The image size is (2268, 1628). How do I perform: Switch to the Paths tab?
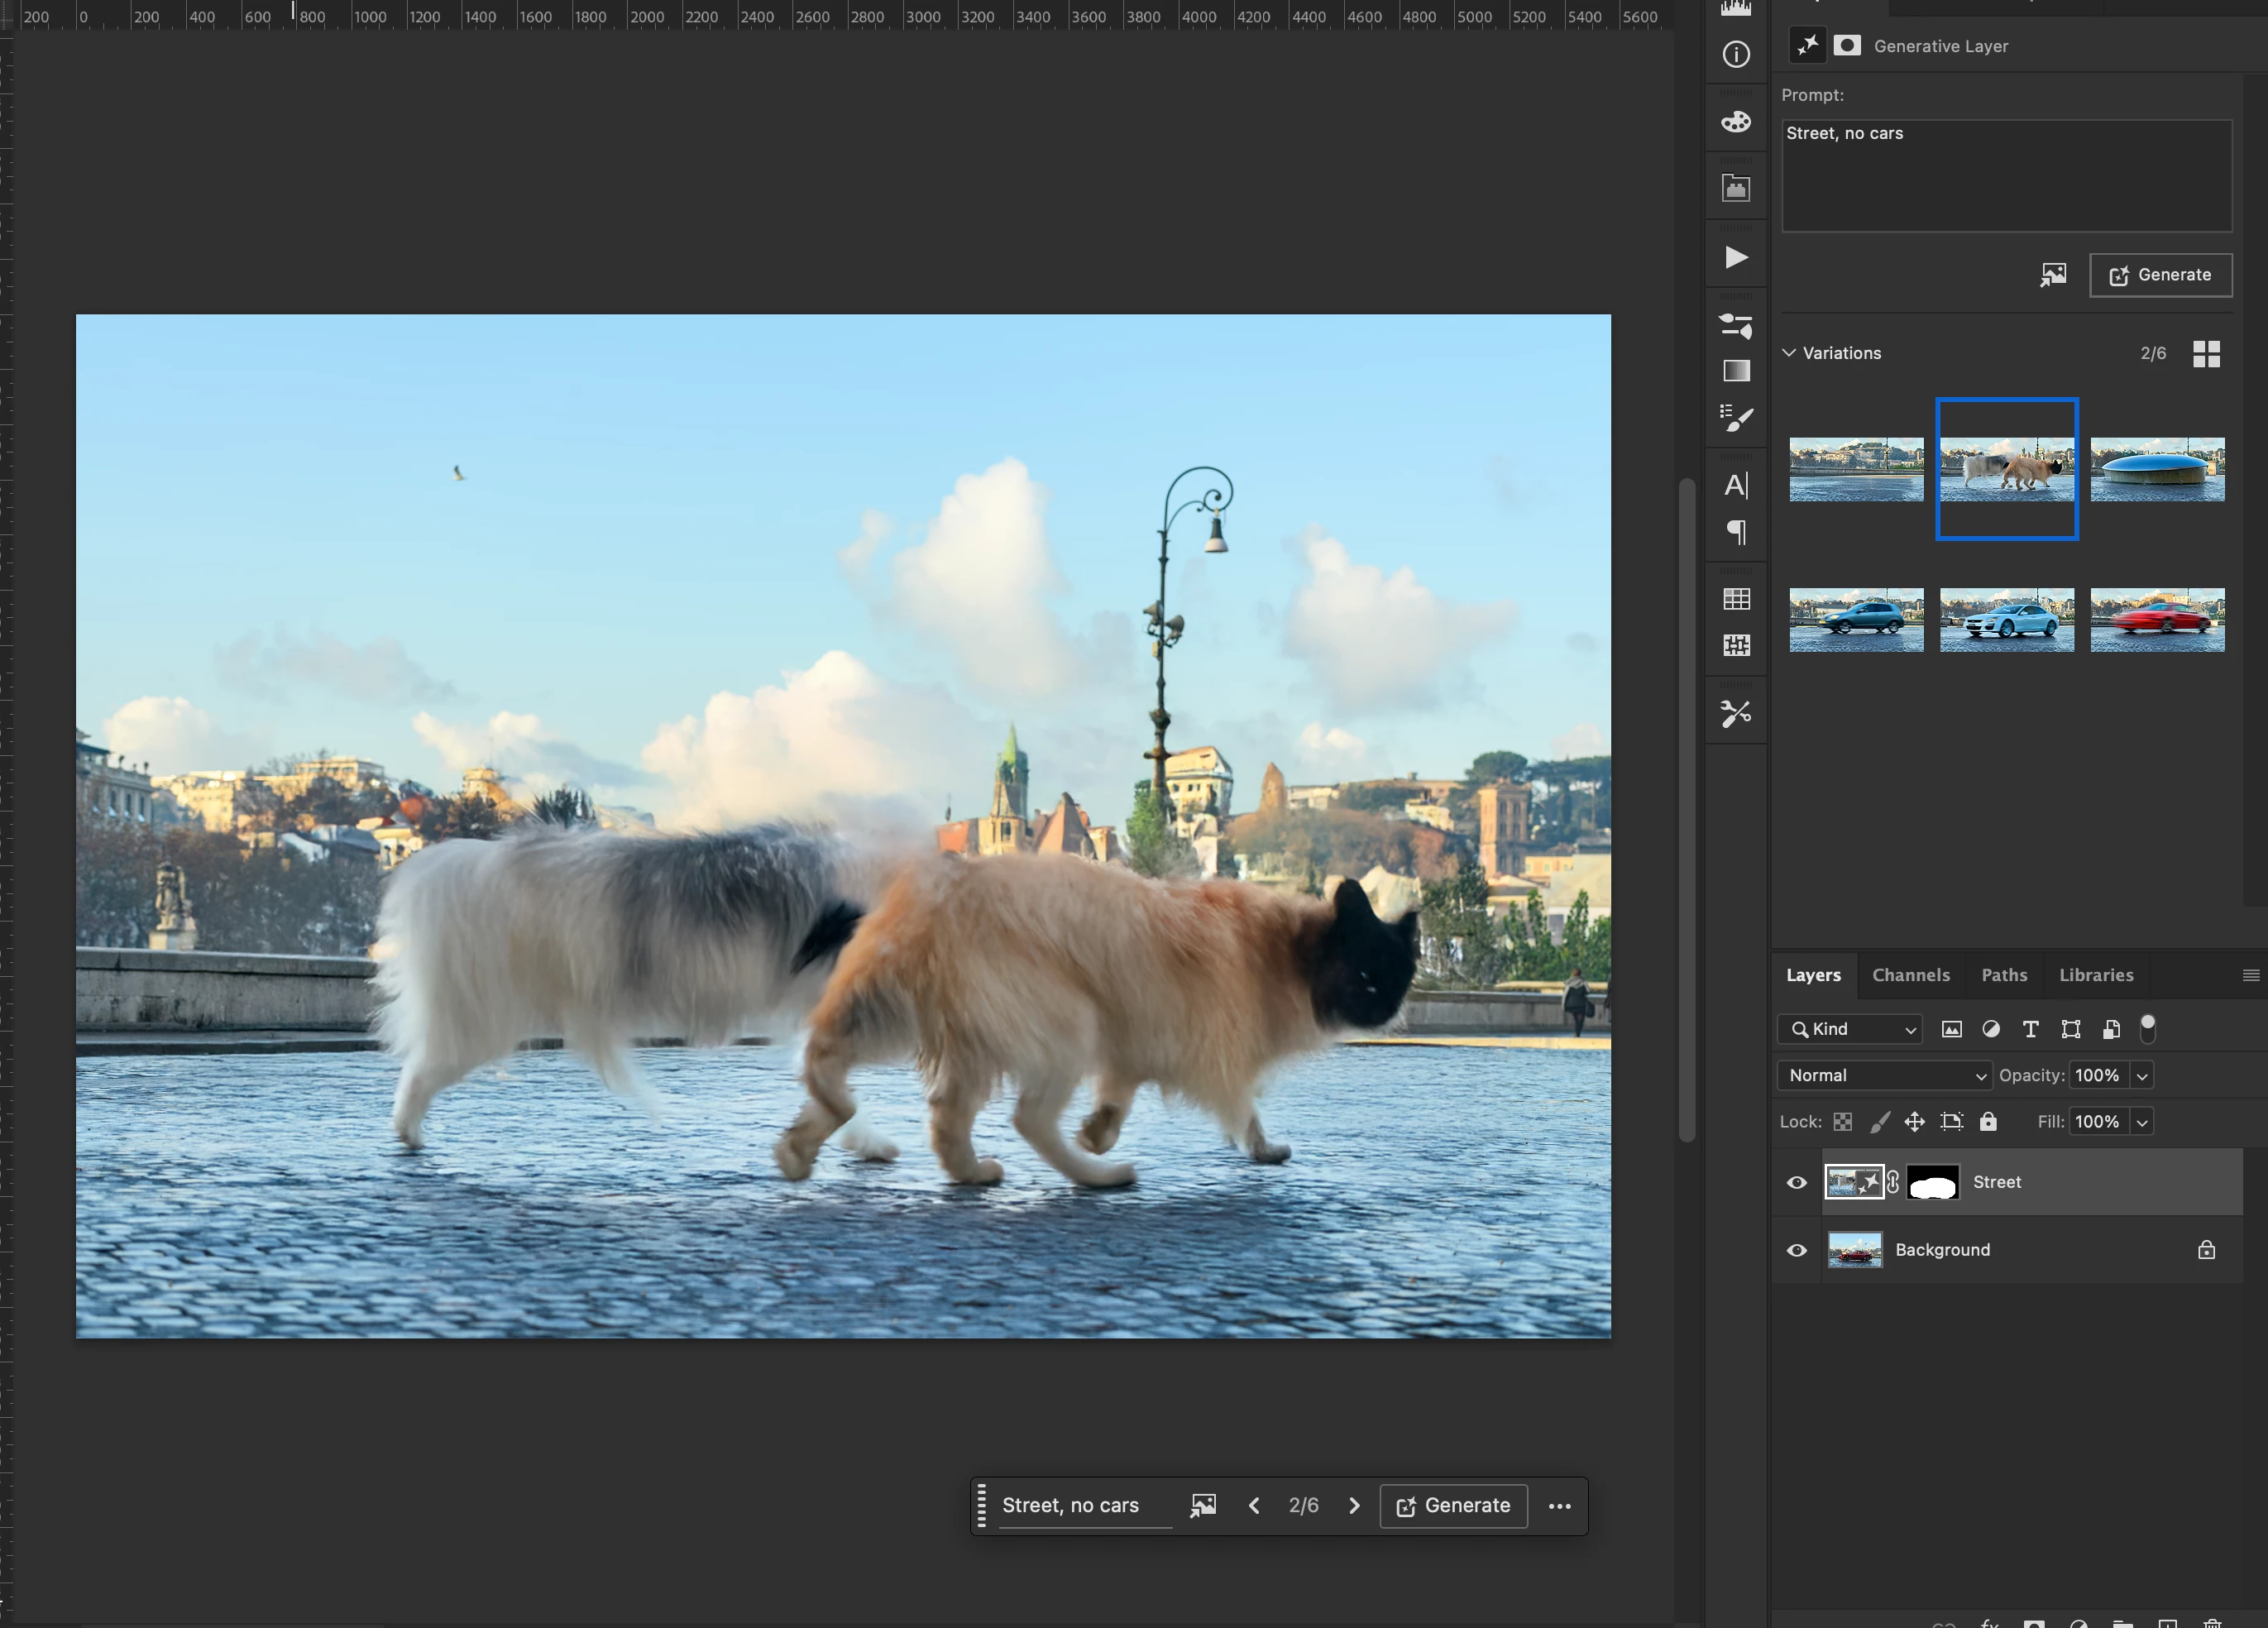coord(2004,975)
